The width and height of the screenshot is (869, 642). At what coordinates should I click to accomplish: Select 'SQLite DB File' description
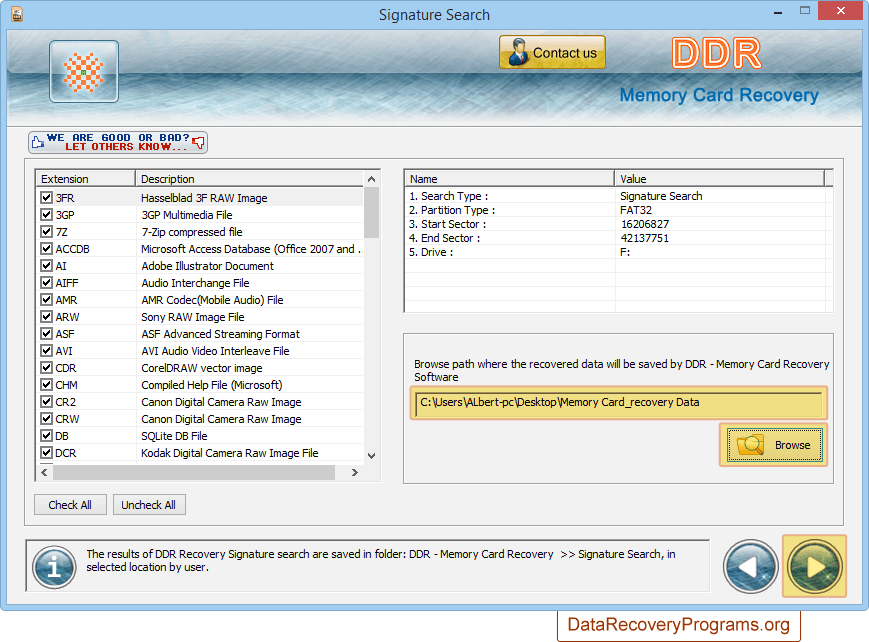(x=174, y=436)
